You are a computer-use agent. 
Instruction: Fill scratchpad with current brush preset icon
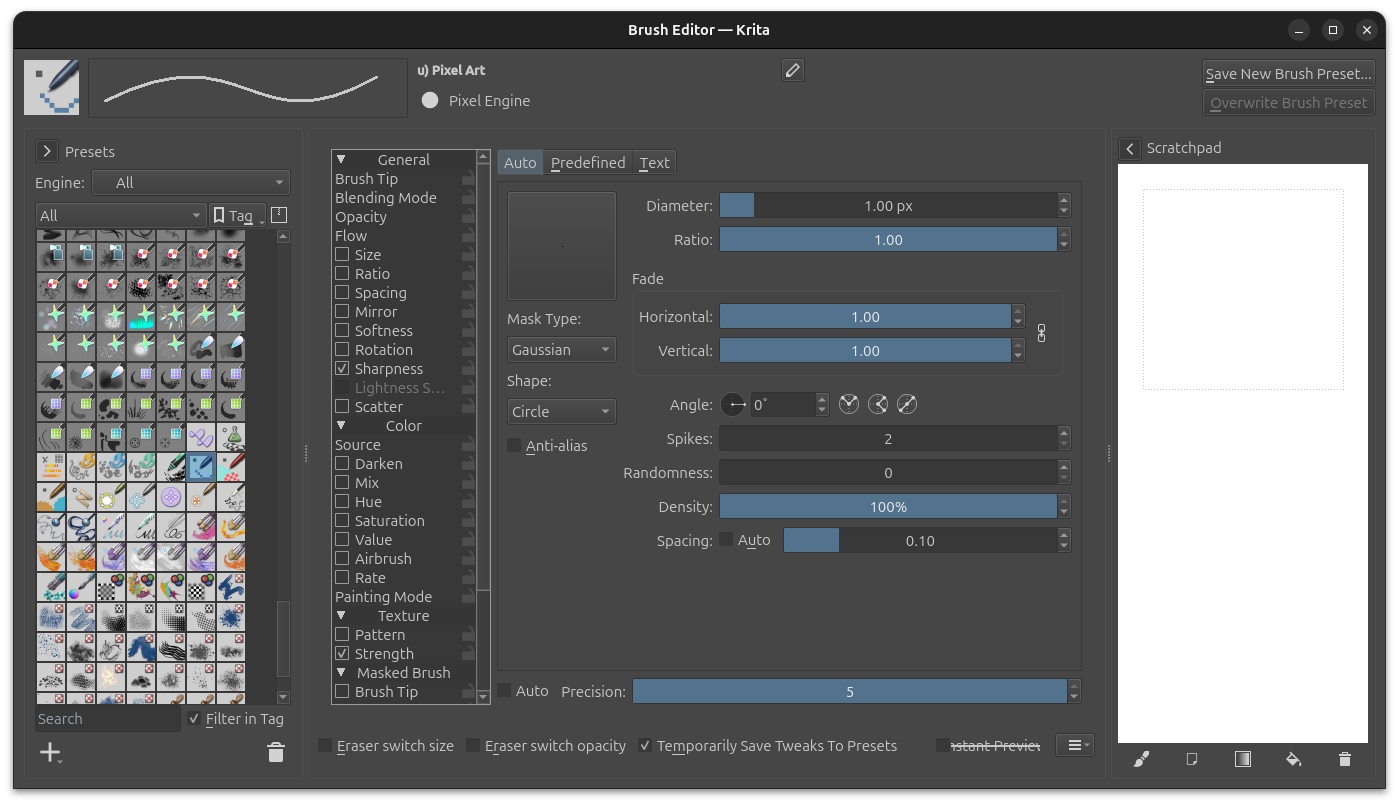click(1141, 760)
